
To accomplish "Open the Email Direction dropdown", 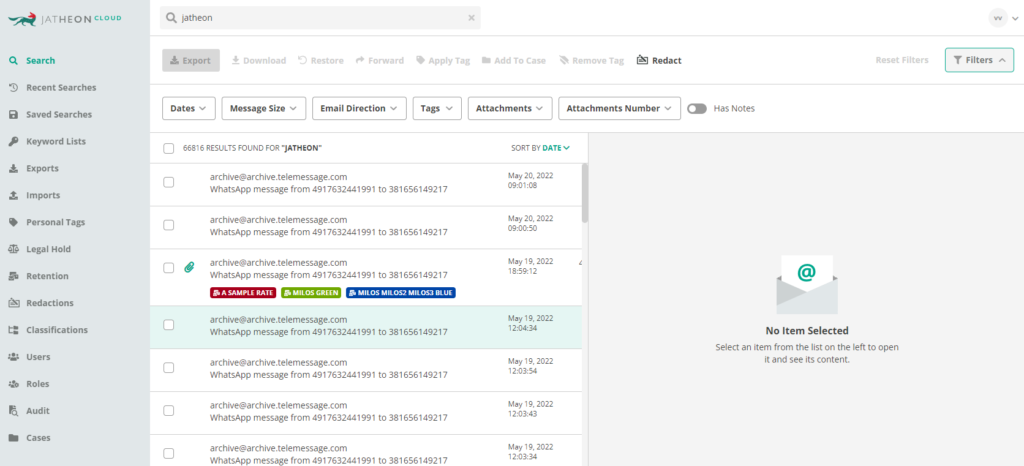I will [x=359, y=108].
